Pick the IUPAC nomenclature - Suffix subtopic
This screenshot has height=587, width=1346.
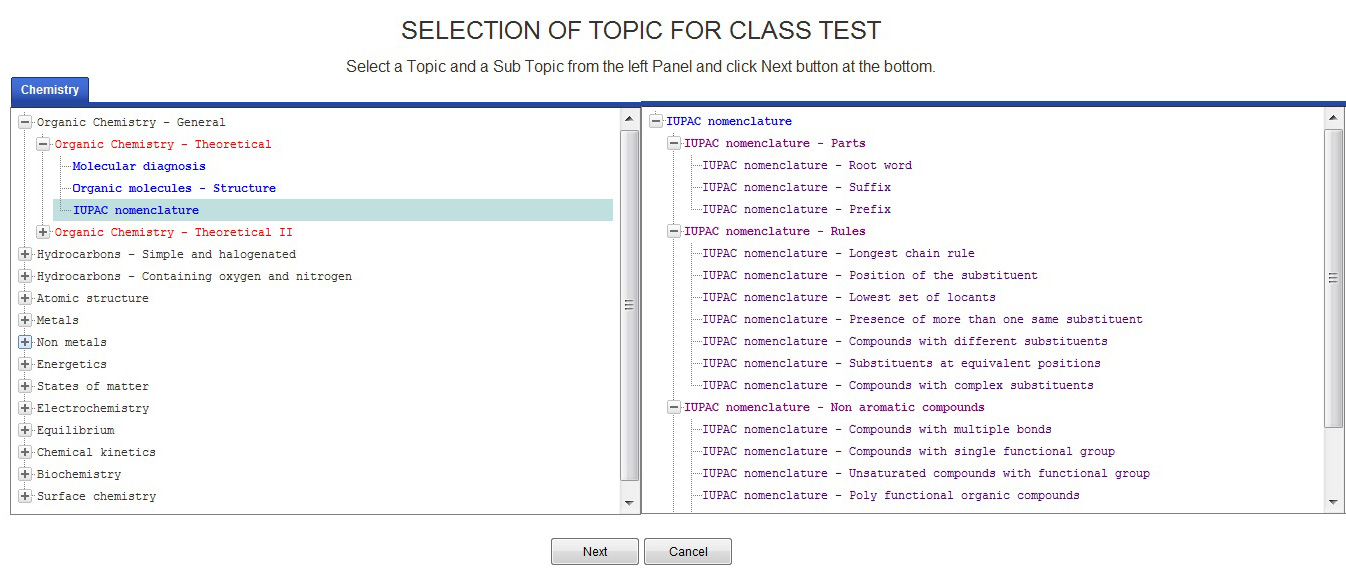point(796,187)
